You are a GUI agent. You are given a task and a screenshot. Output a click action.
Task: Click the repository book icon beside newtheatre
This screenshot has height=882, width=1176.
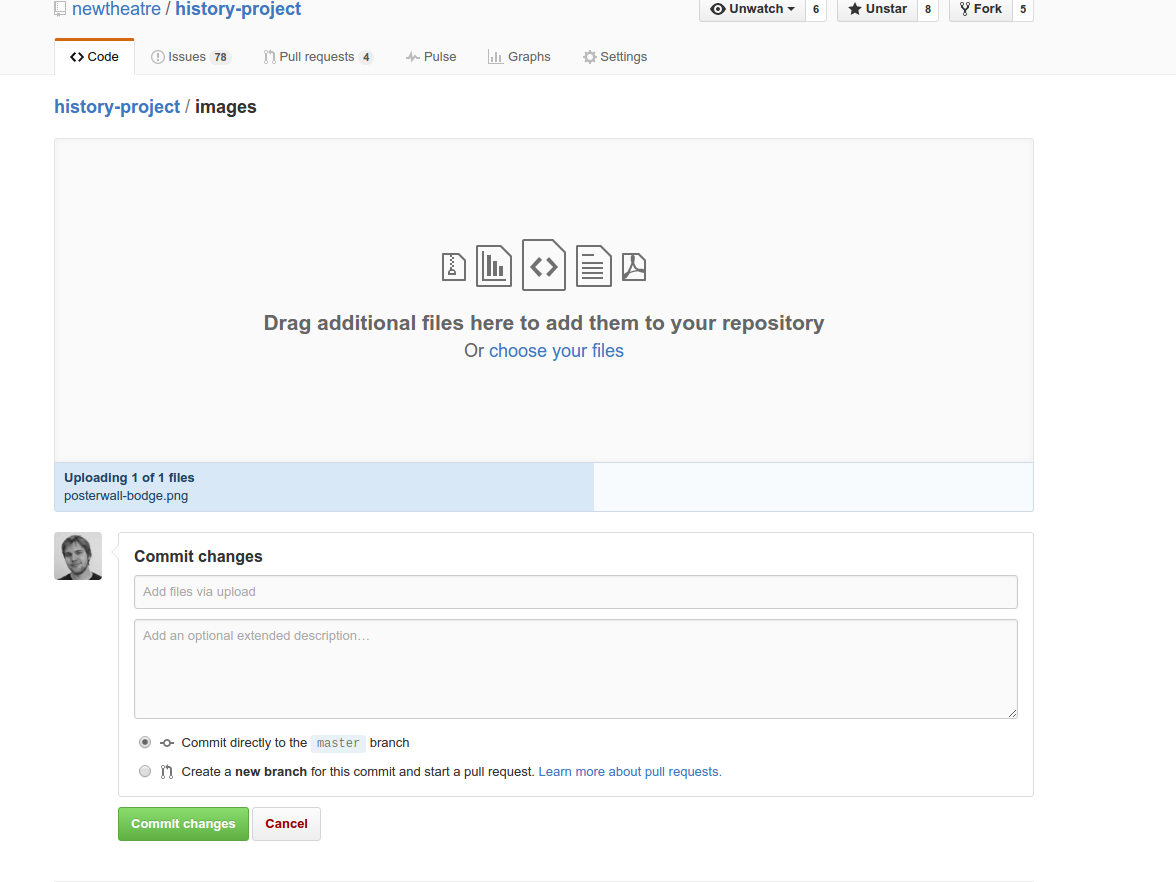[60, 8]
